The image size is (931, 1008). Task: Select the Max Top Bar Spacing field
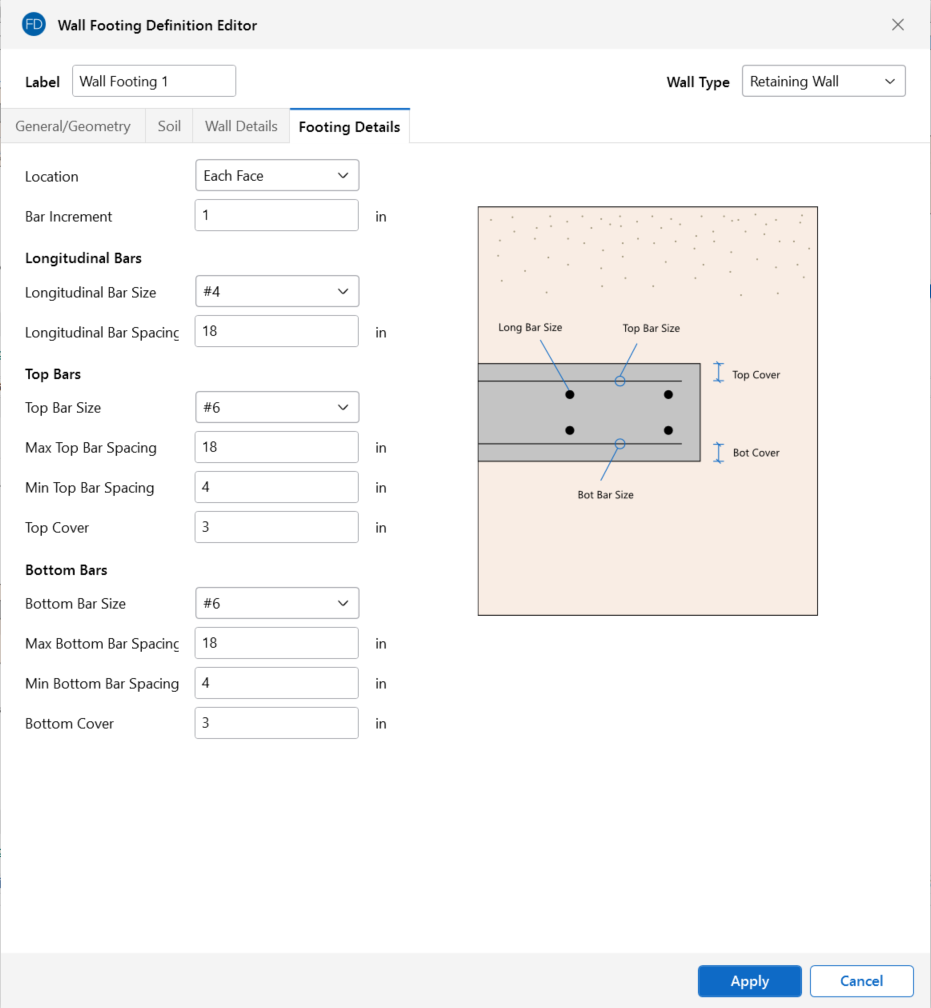click(276, 448)
